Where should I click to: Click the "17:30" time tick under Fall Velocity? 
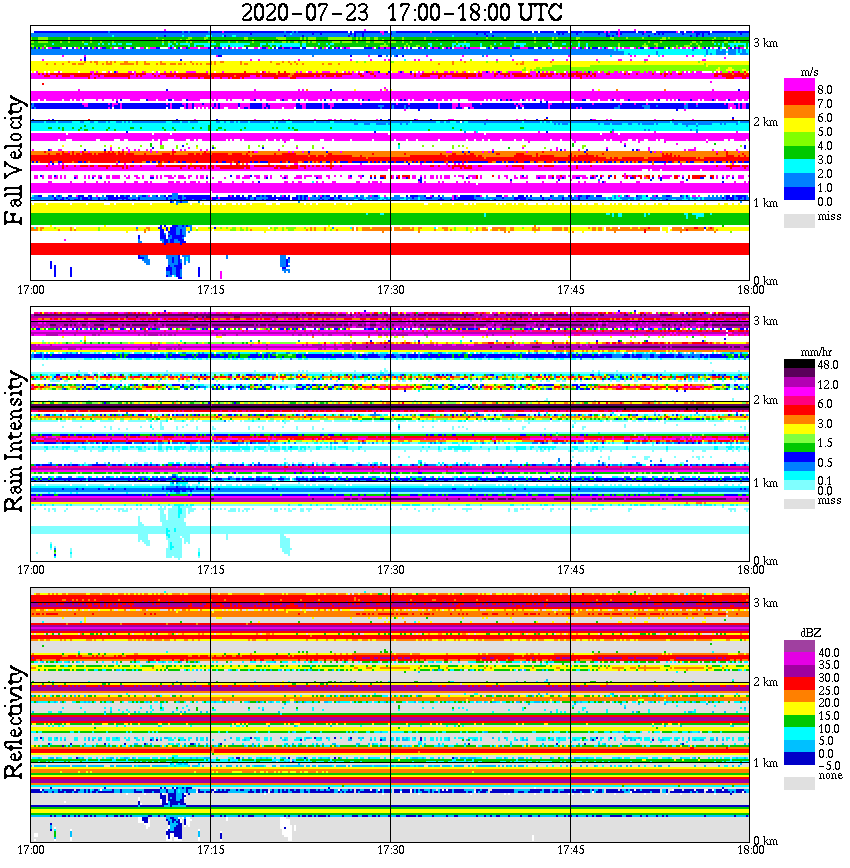[391, 290]
